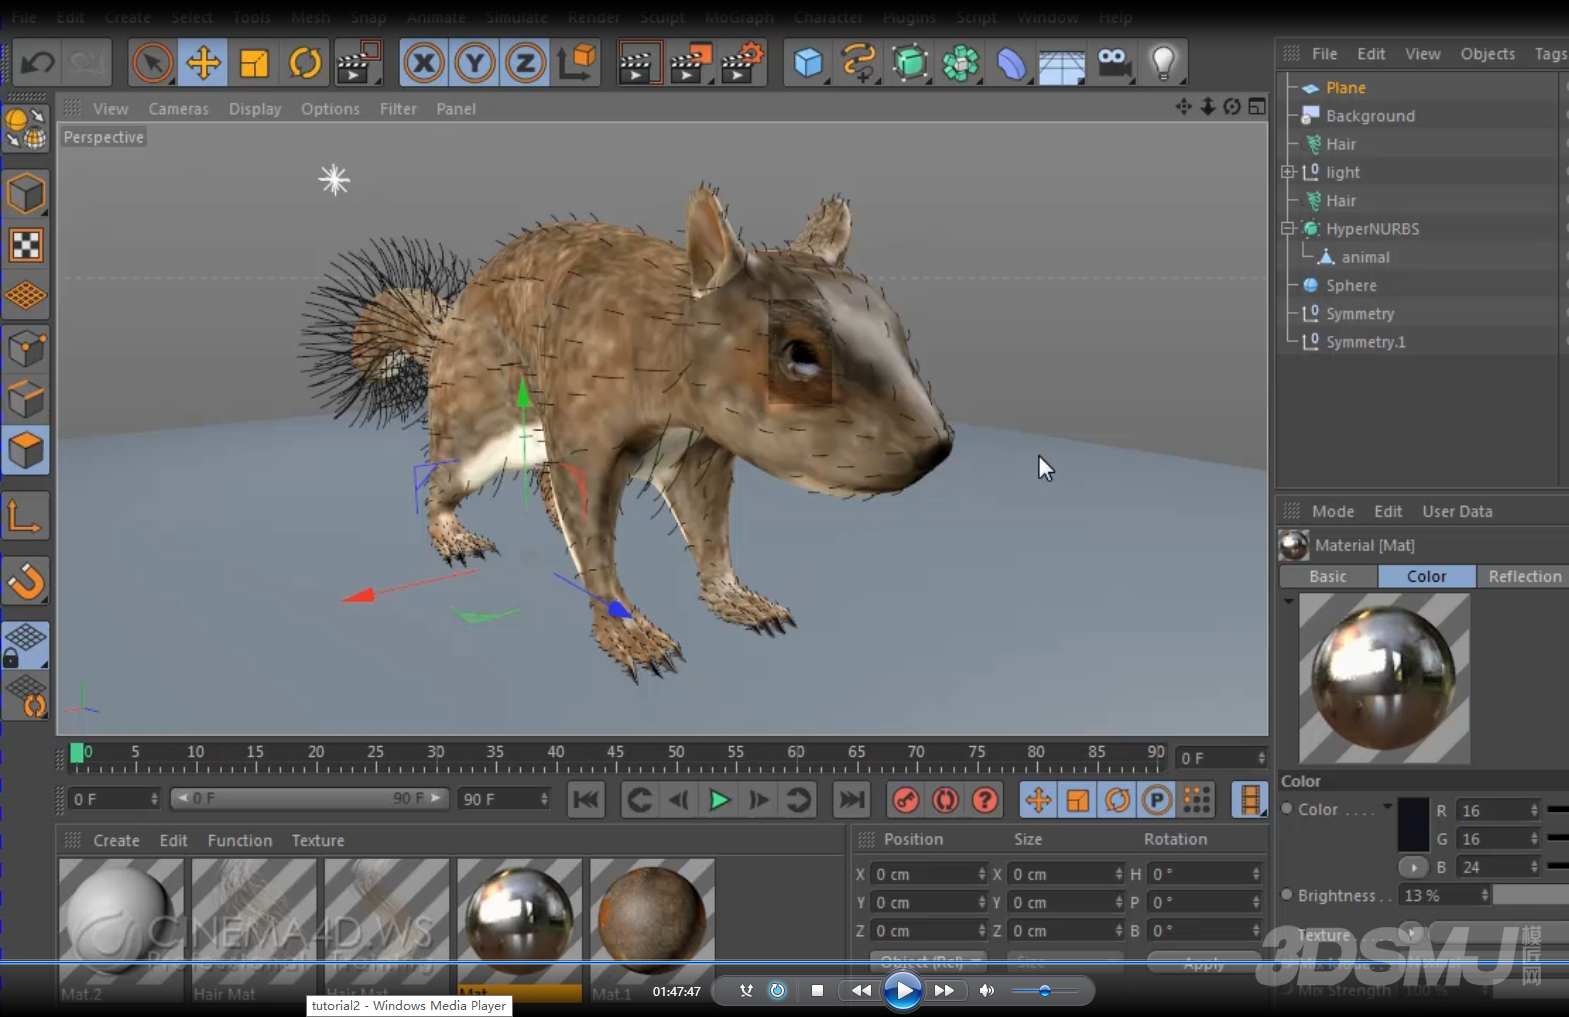Image resolution: width=1569 pixels, height=1017 pixels.
Task: Click the color swatch in Color section
Action: click(x=1413, y=825)
